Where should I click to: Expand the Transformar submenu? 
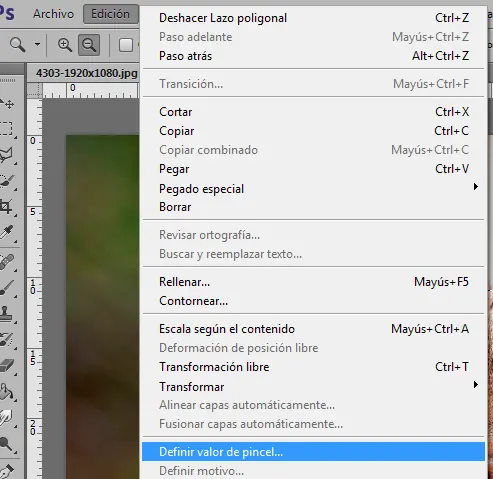[314, 387]
